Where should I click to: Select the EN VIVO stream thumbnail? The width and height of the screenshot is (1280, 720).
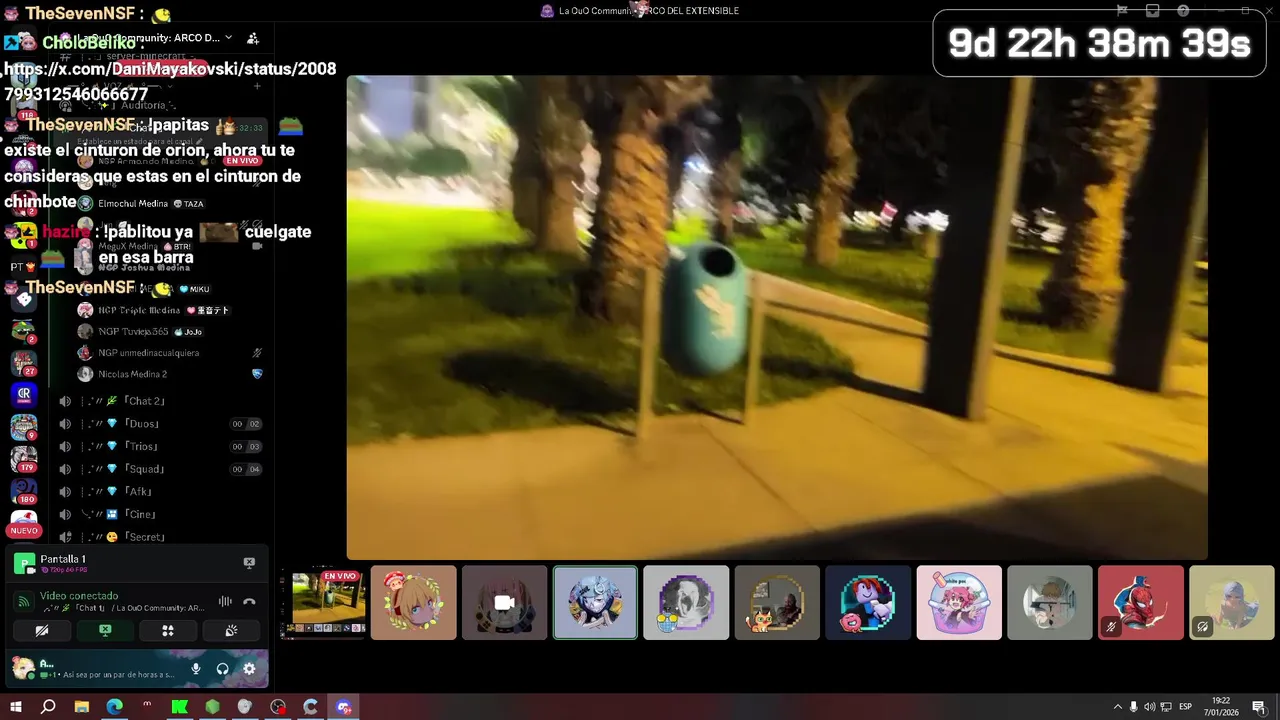[x=323, y=603]
